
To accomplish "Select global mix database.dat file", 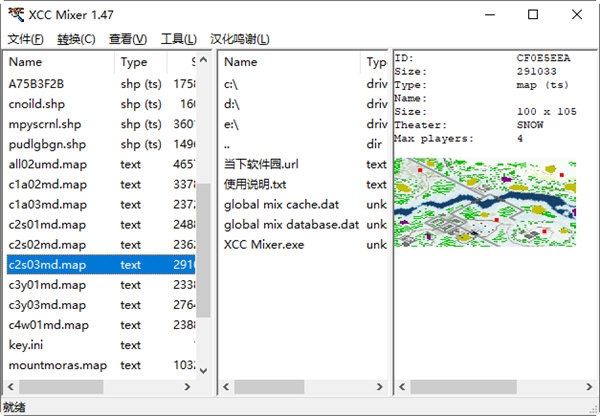I will [304, 225].
